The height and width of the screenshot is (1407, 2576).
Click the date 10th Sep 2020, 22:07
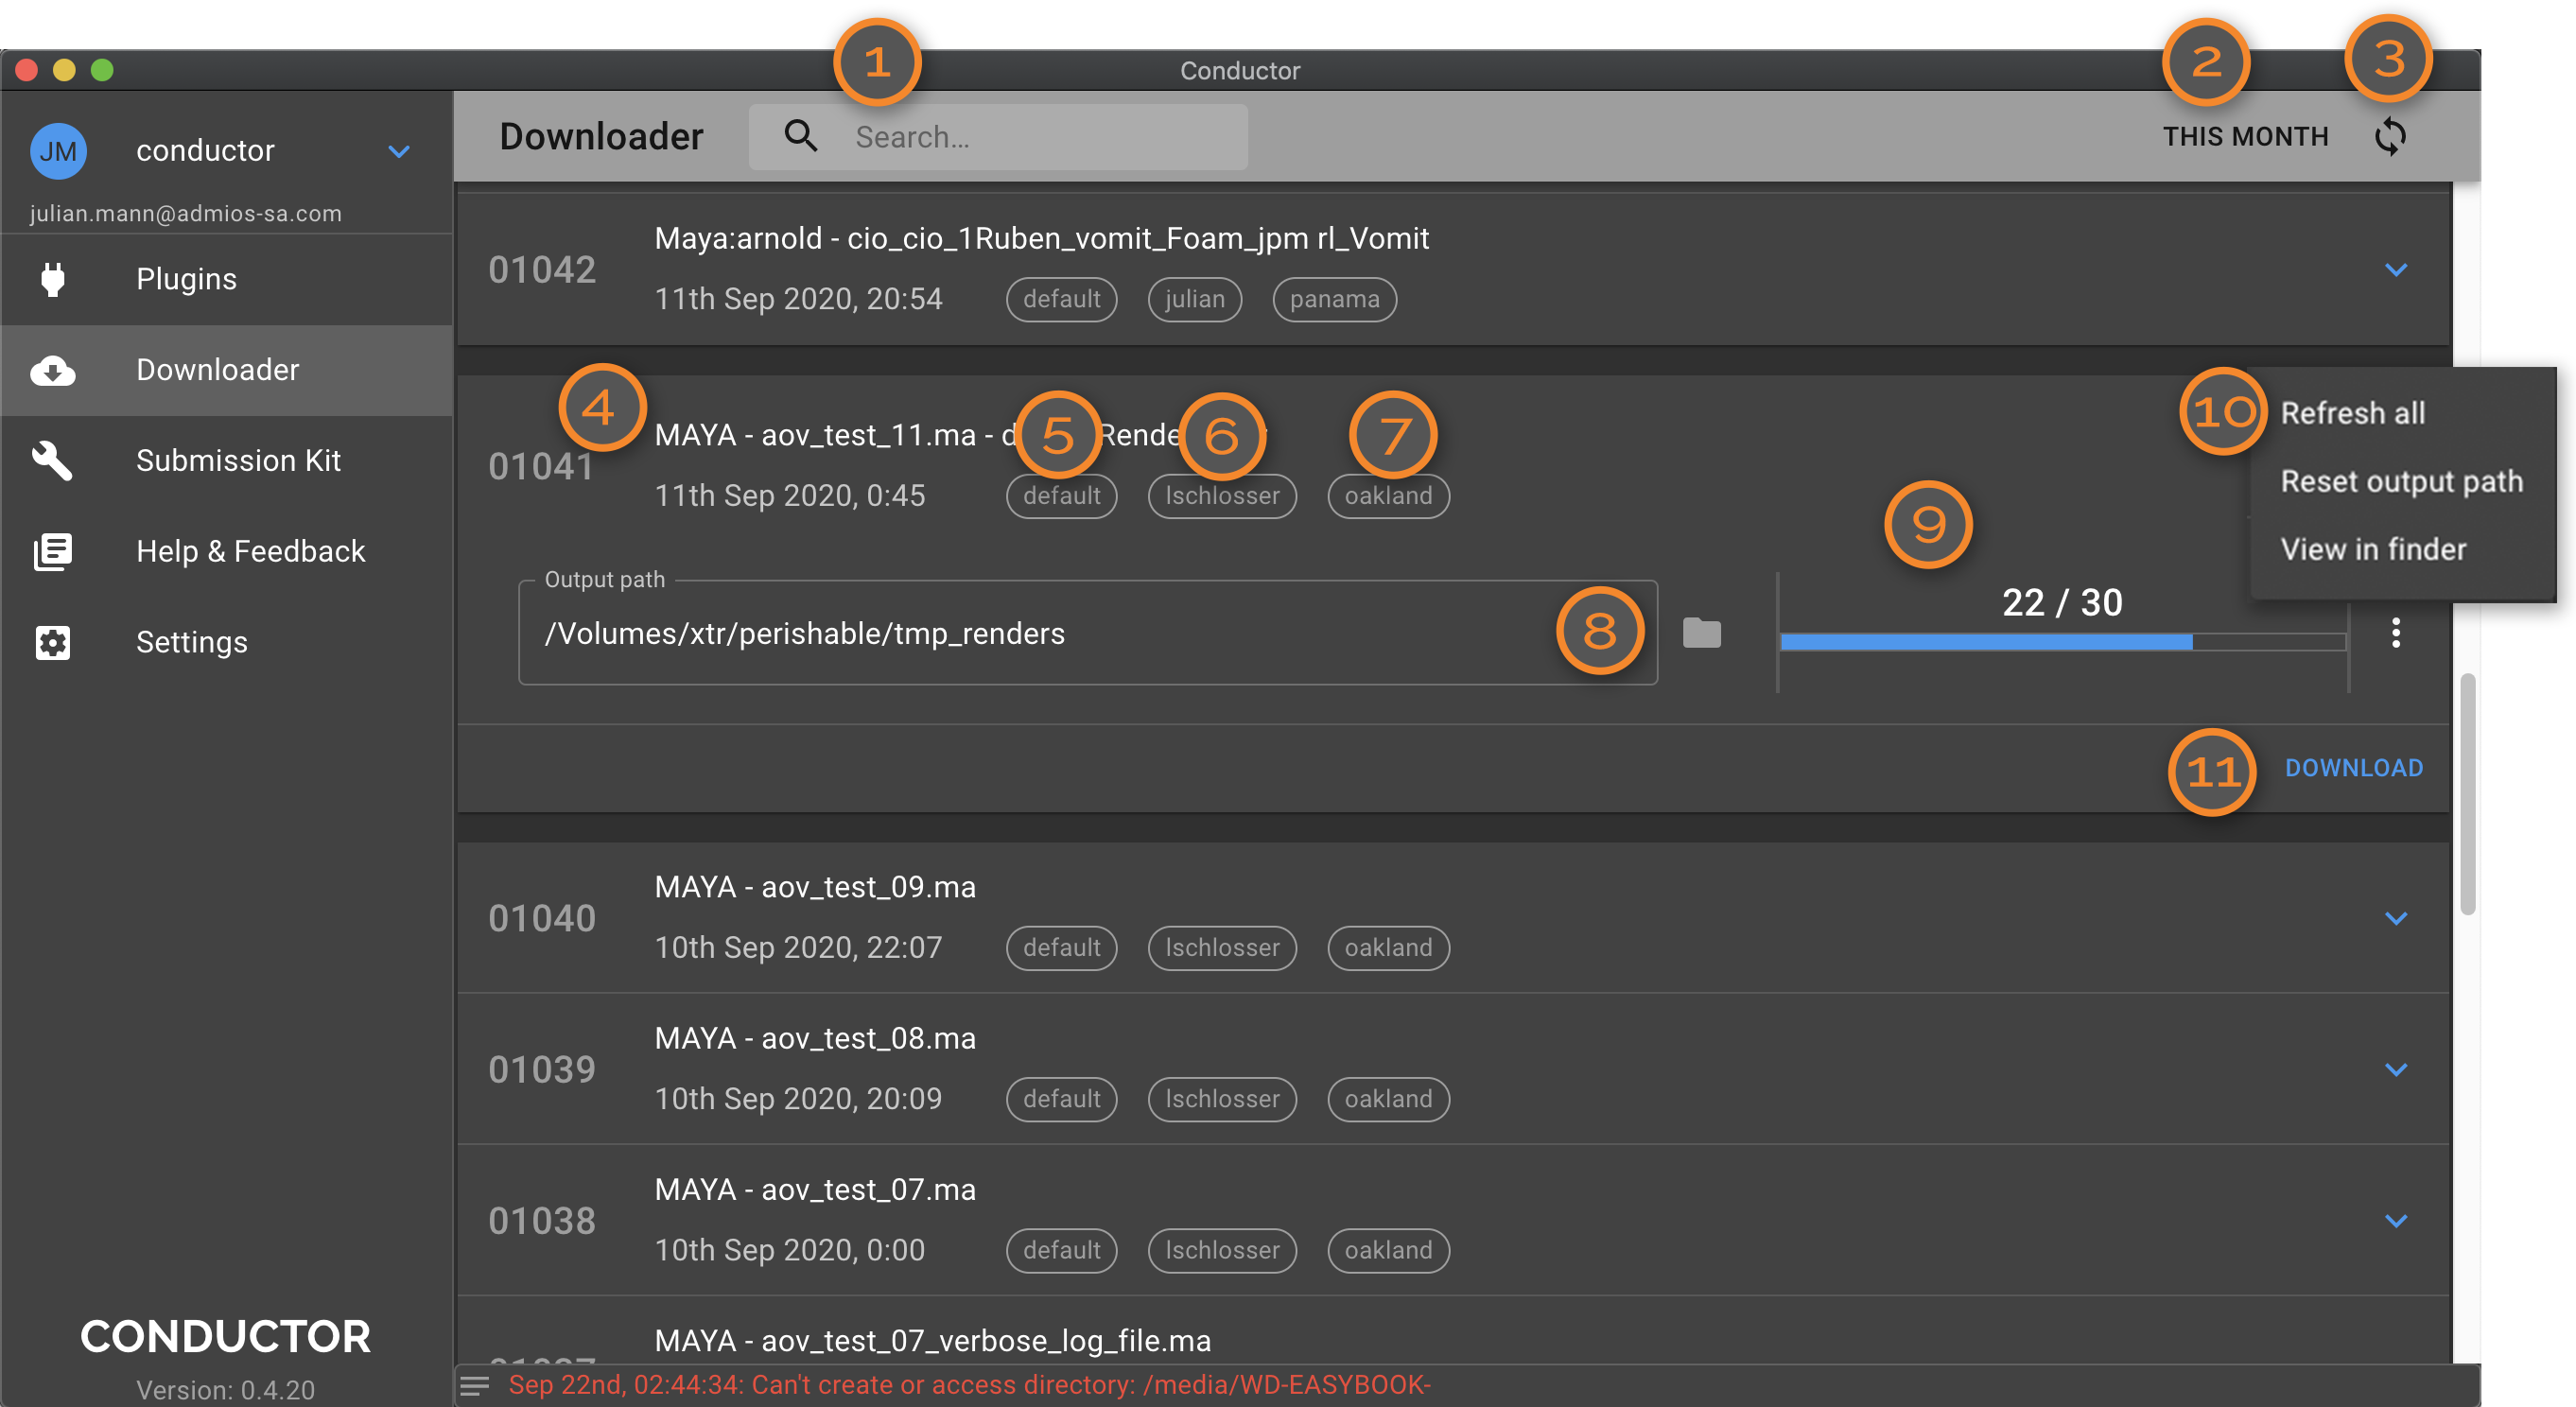point(798,948)
